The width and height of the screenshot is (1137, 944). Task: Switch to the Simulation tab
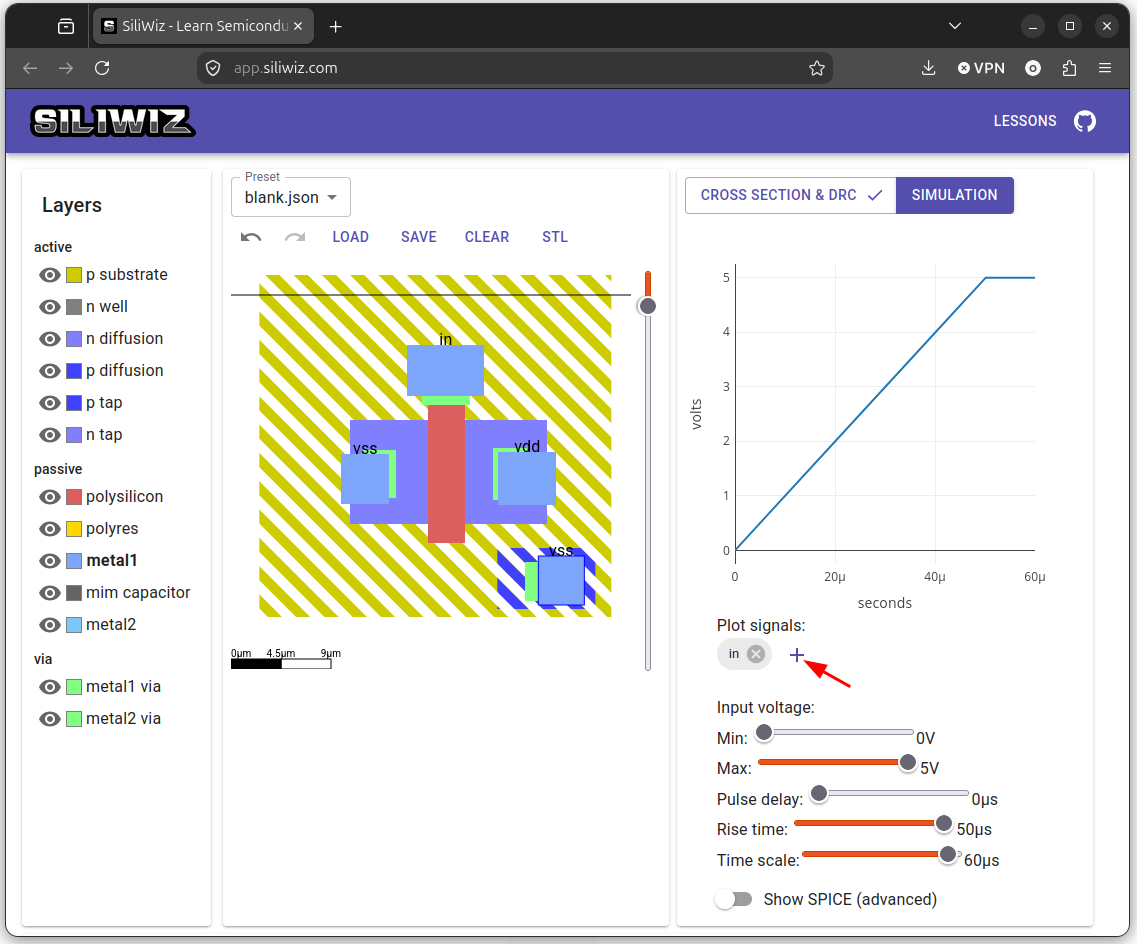point(954,195)
